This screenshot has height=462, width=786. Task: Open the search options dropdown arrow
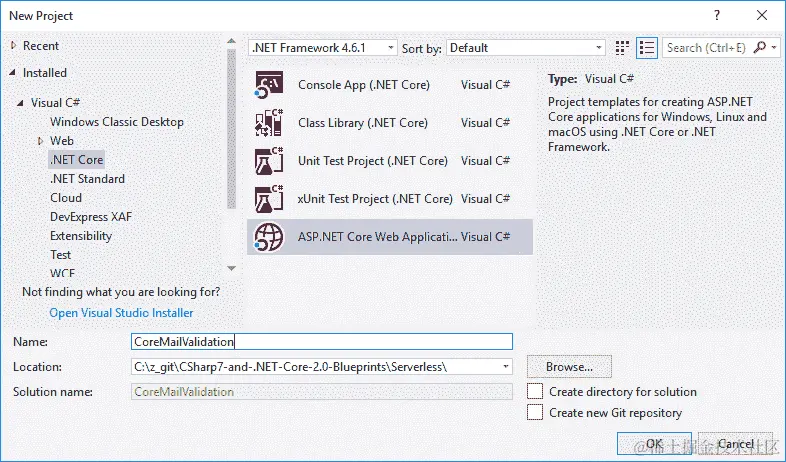774,48
